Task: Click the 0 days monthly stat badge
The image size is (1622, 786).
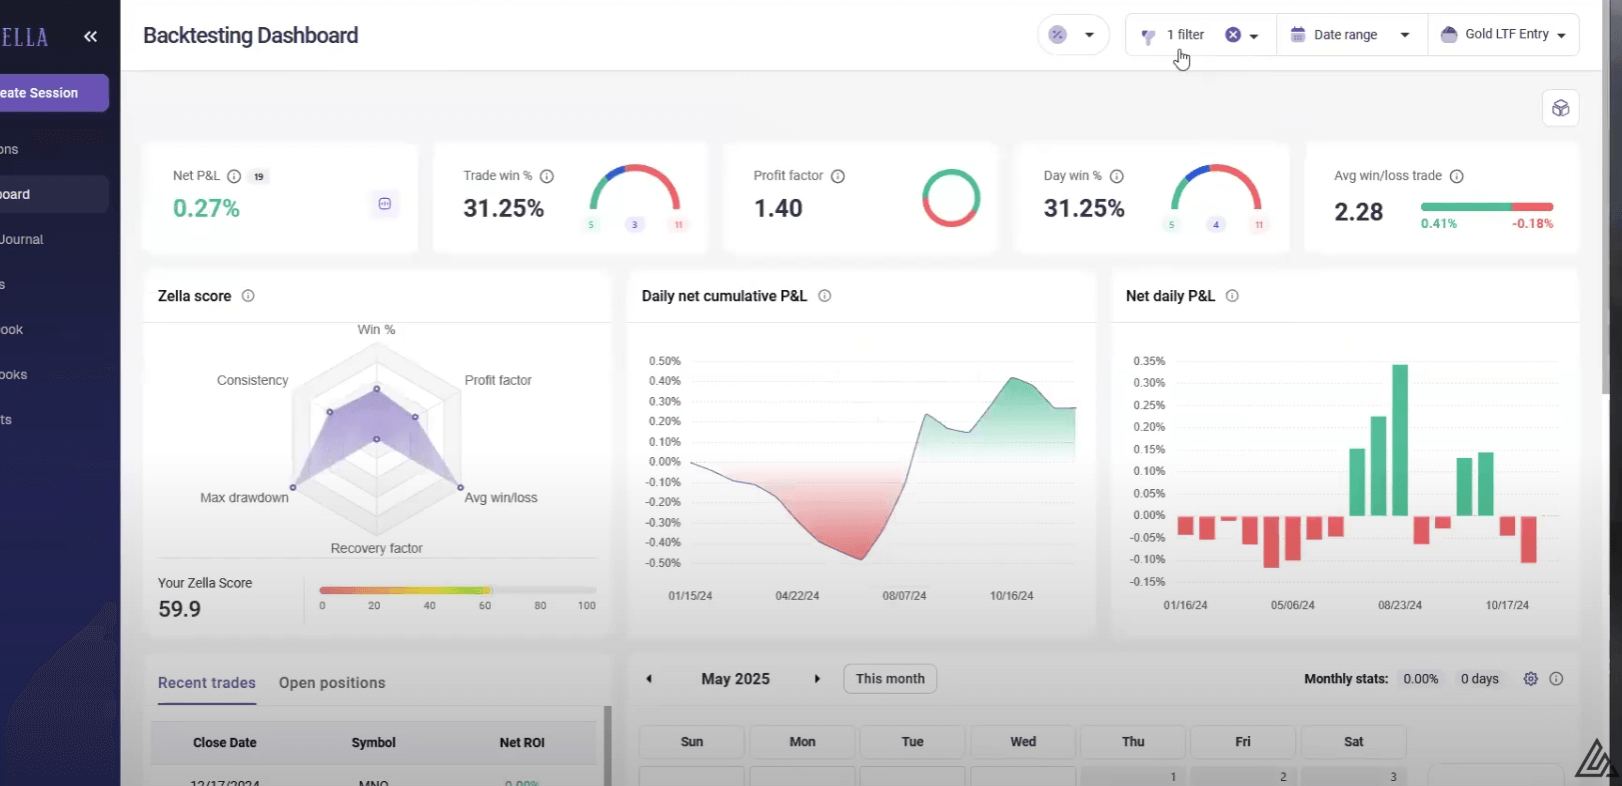Action: point(1479,679)
